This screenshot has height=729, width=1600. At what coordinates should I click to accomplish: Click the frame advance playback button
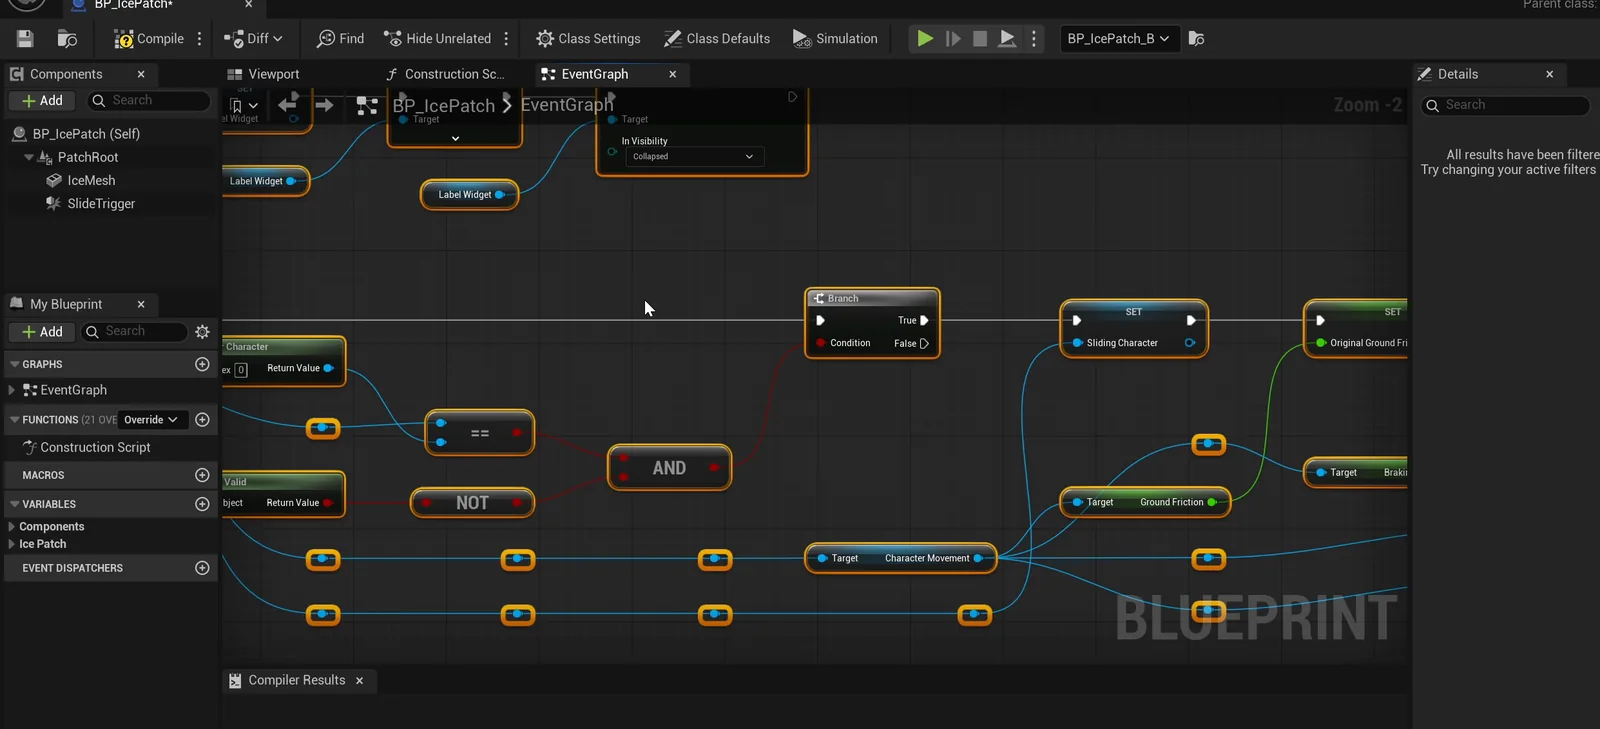coord(953,39)
